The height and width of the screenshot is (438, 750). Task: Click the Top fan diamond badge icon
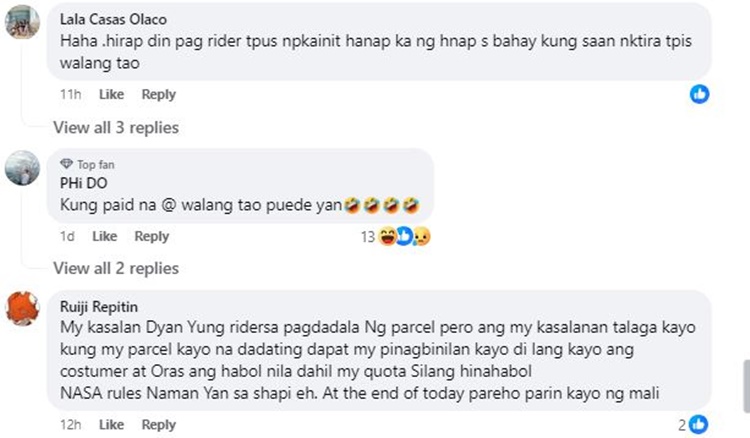pyautogui.click(x=66, y=164)
